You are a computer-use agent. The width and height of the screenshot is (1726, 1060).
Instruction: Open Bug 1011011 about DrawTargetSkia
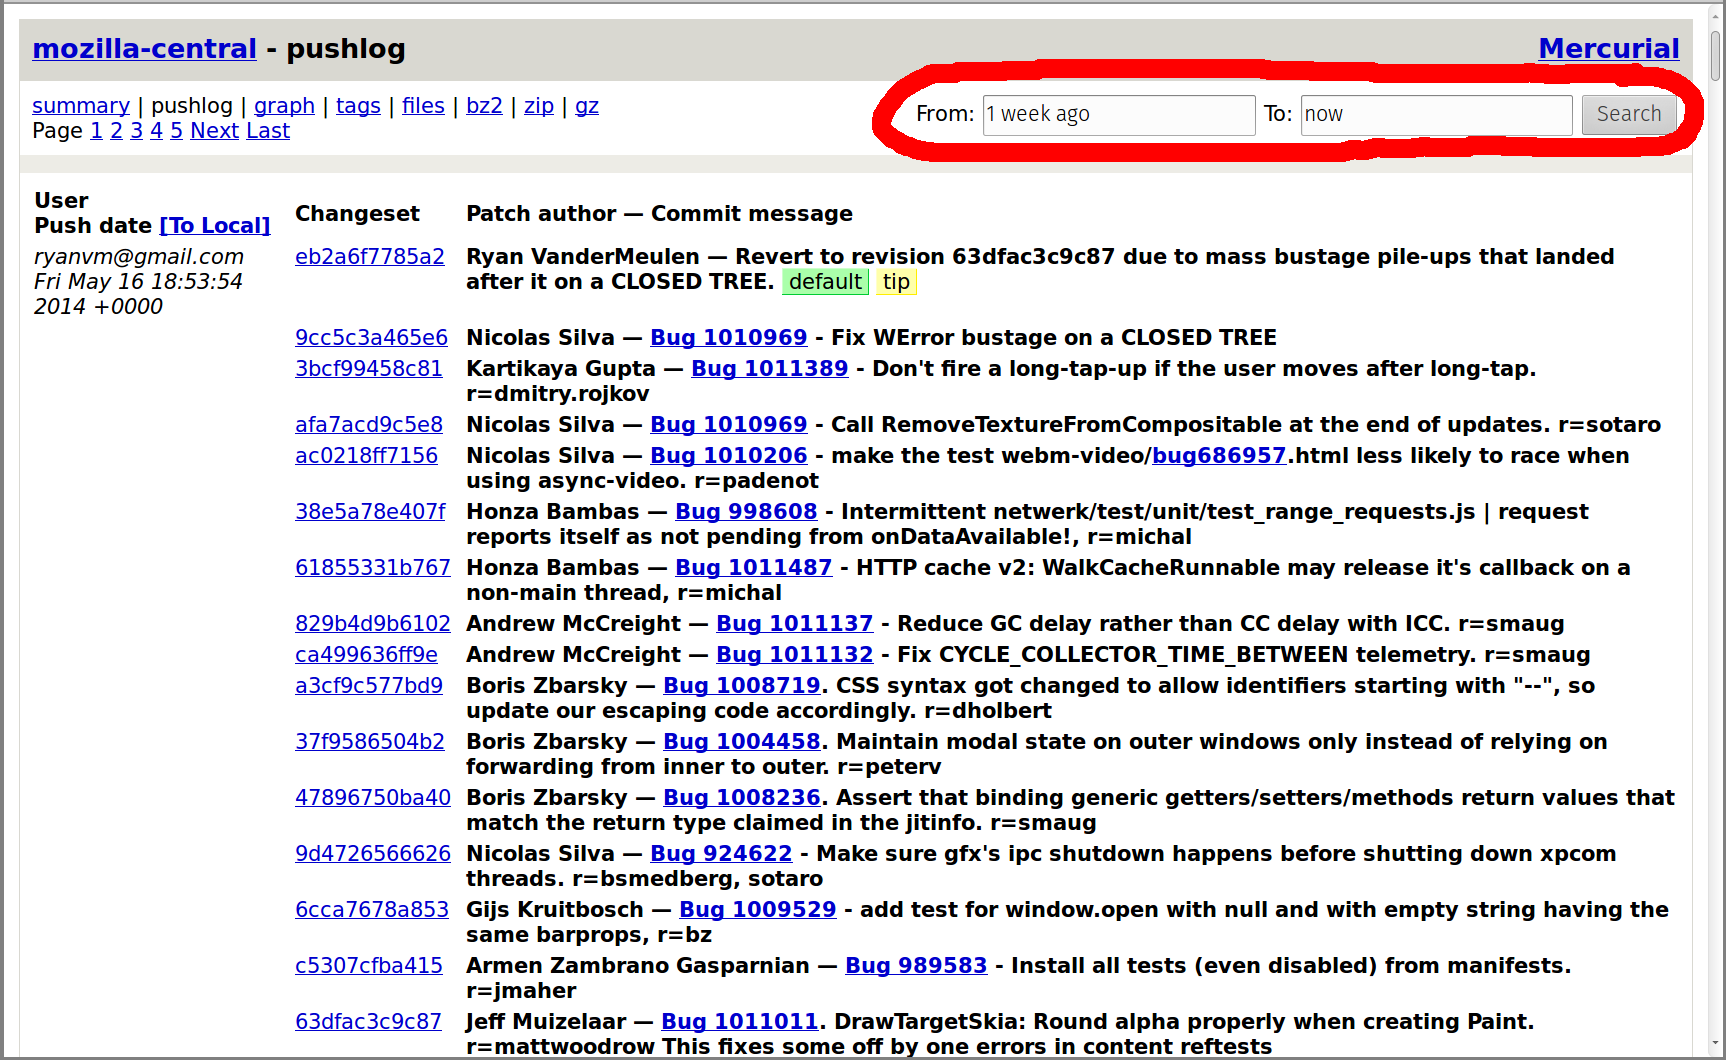pos(739,1022)
